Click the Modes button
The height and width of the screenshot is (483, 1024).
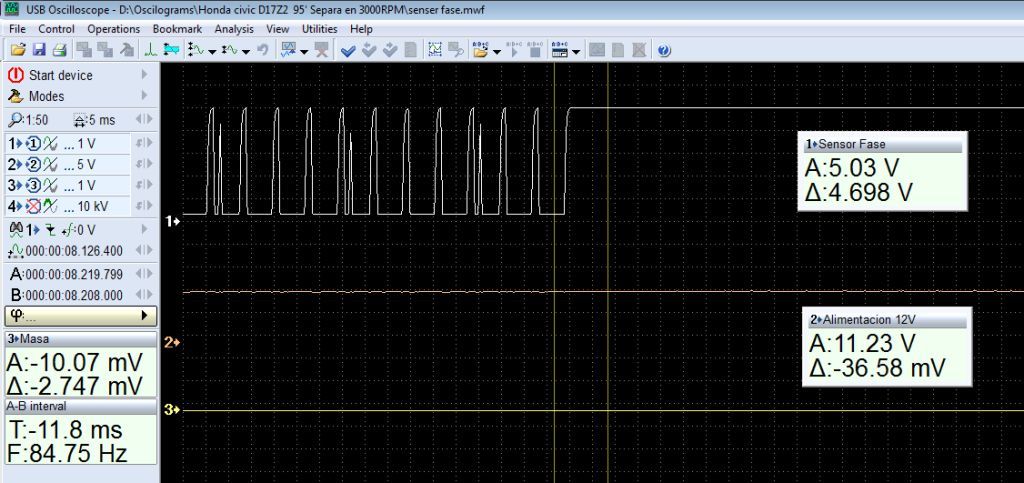pos(46,96)
